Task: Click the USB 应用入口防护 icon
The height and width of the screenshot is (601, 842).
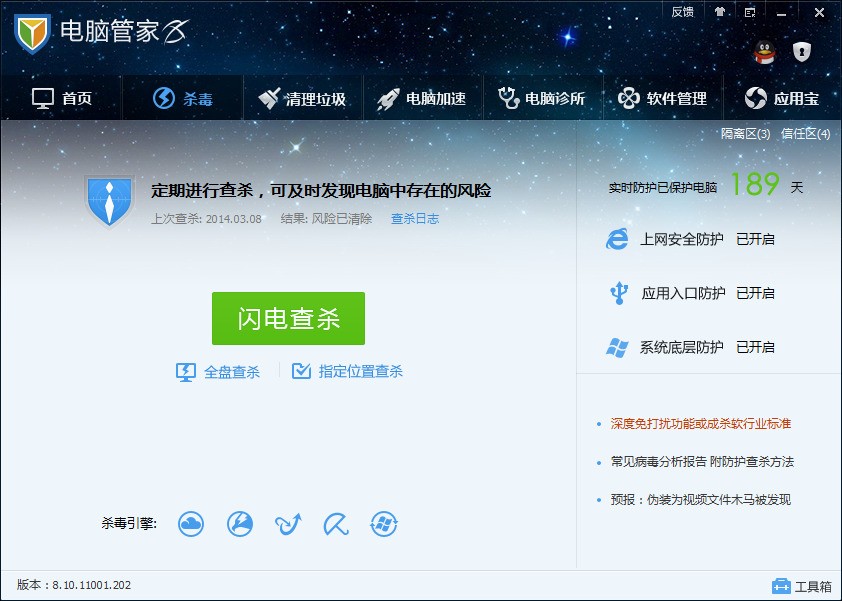Action: [619, 293]
